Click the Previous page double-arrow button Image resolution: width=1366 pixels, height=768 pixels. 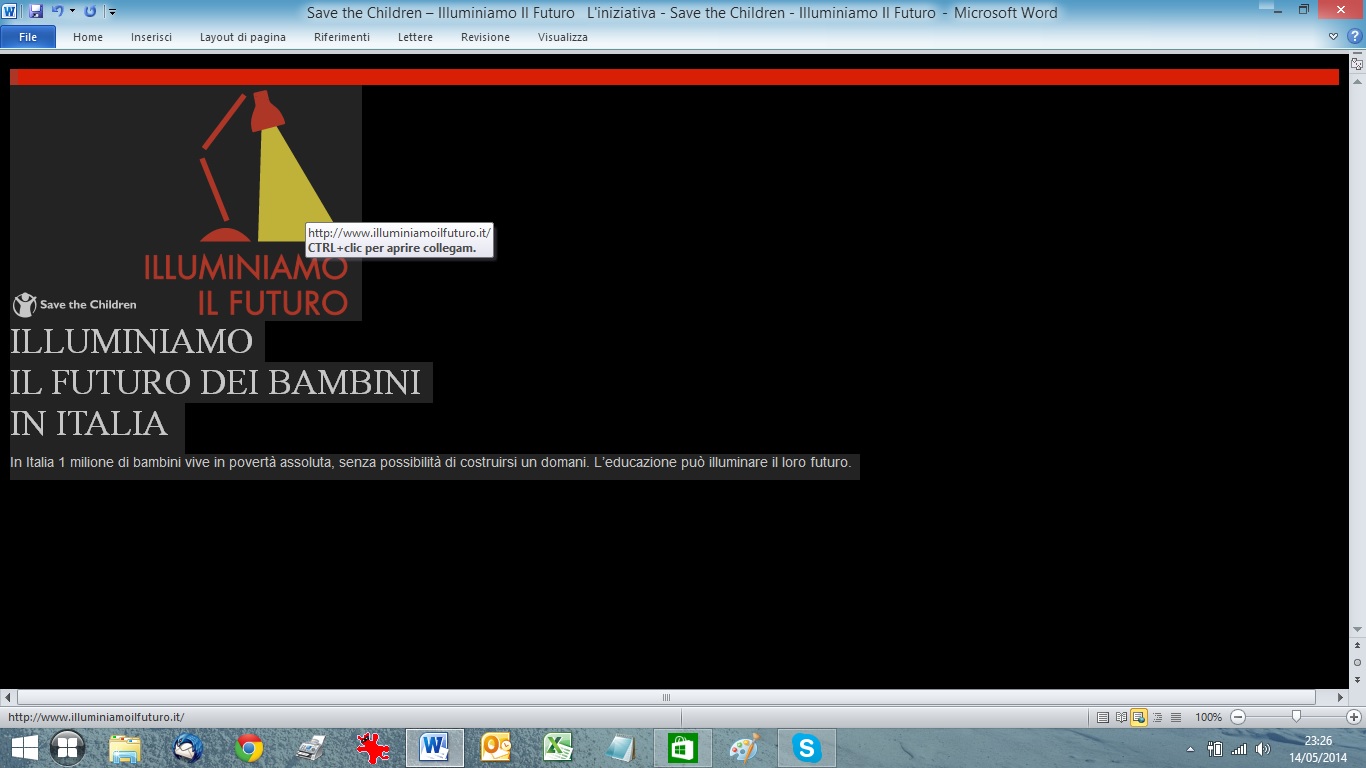point(1357,646)
